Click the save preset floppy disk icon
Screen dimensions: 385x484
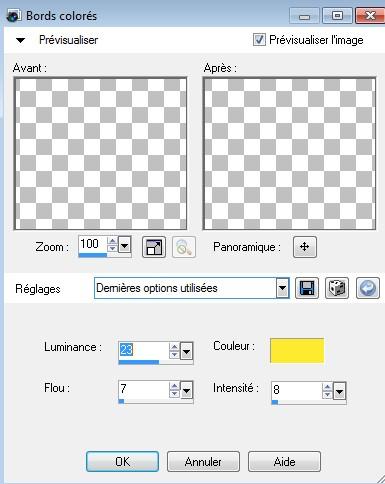(x=307, y=288)
